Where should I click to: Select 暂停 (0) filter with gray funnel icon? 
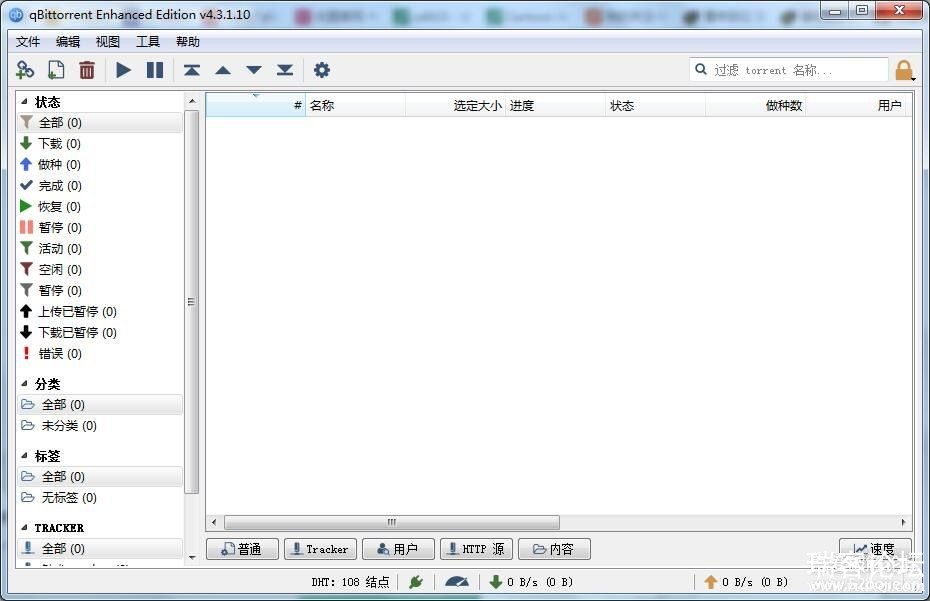pos(100,290)
